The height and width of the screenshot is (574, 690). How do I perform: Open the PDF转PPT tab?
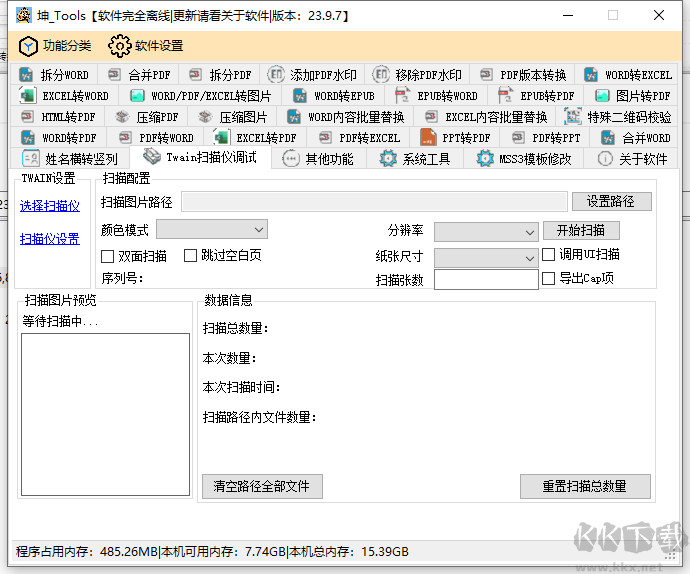click(546, 138)
